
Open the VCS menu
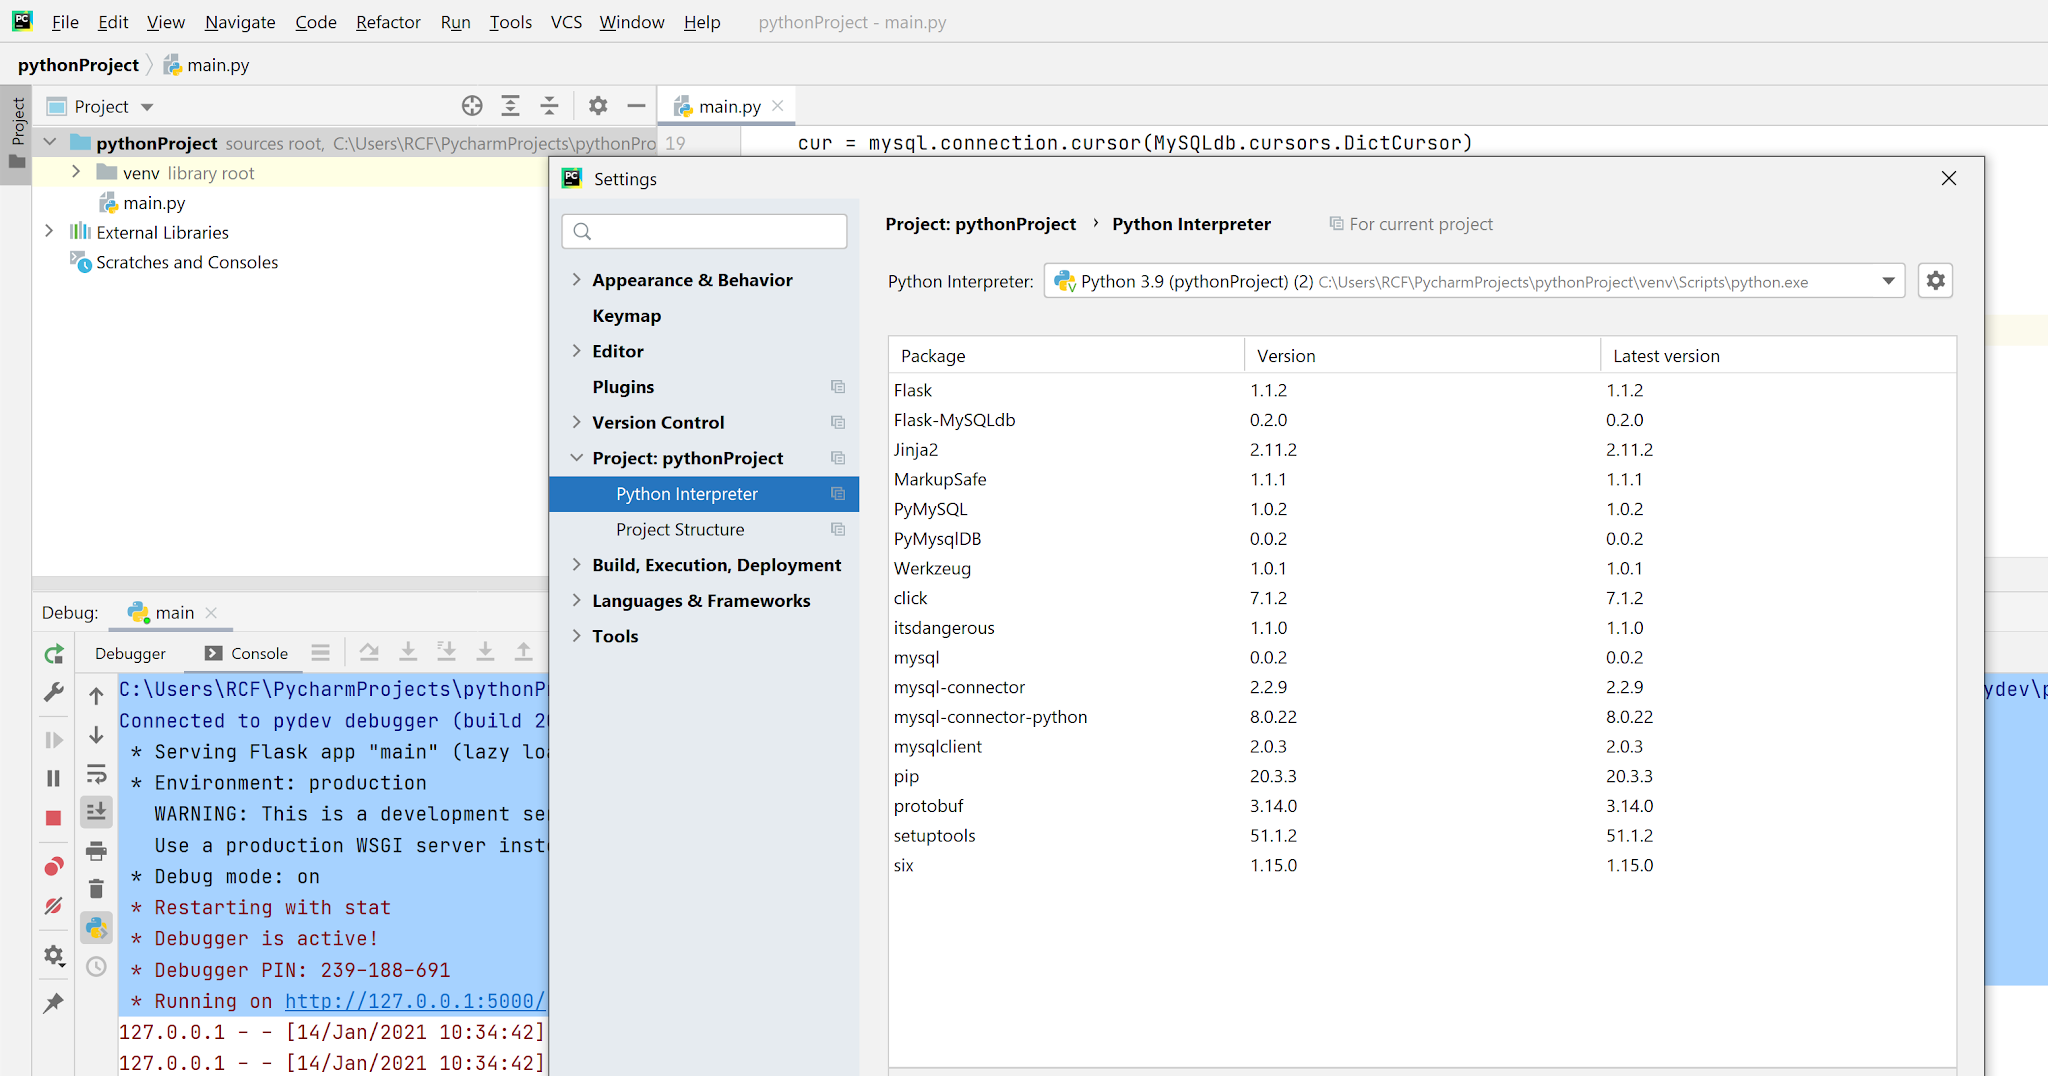coord(566,22)
